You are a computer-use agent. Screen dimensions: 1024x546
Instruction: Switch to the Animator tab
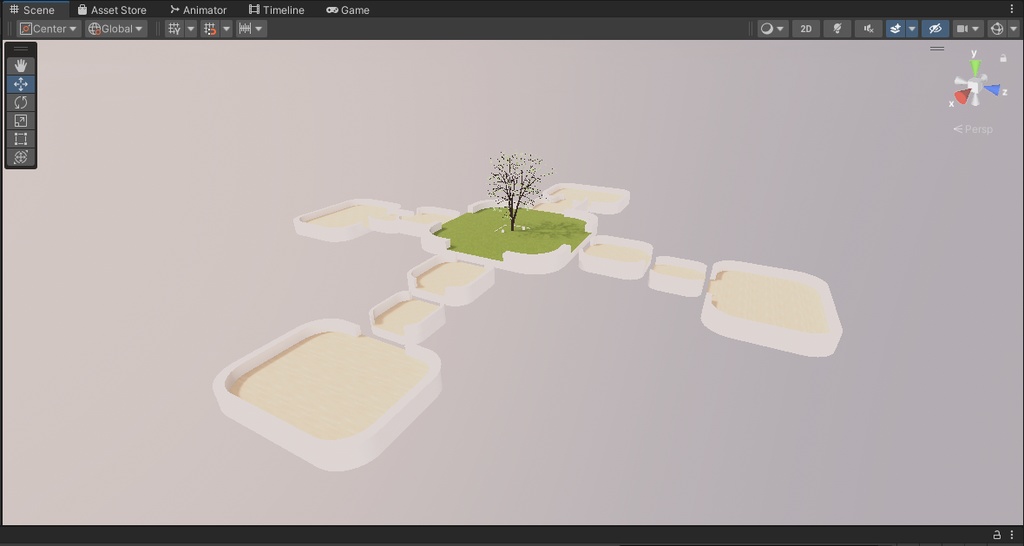click(198, 10)
